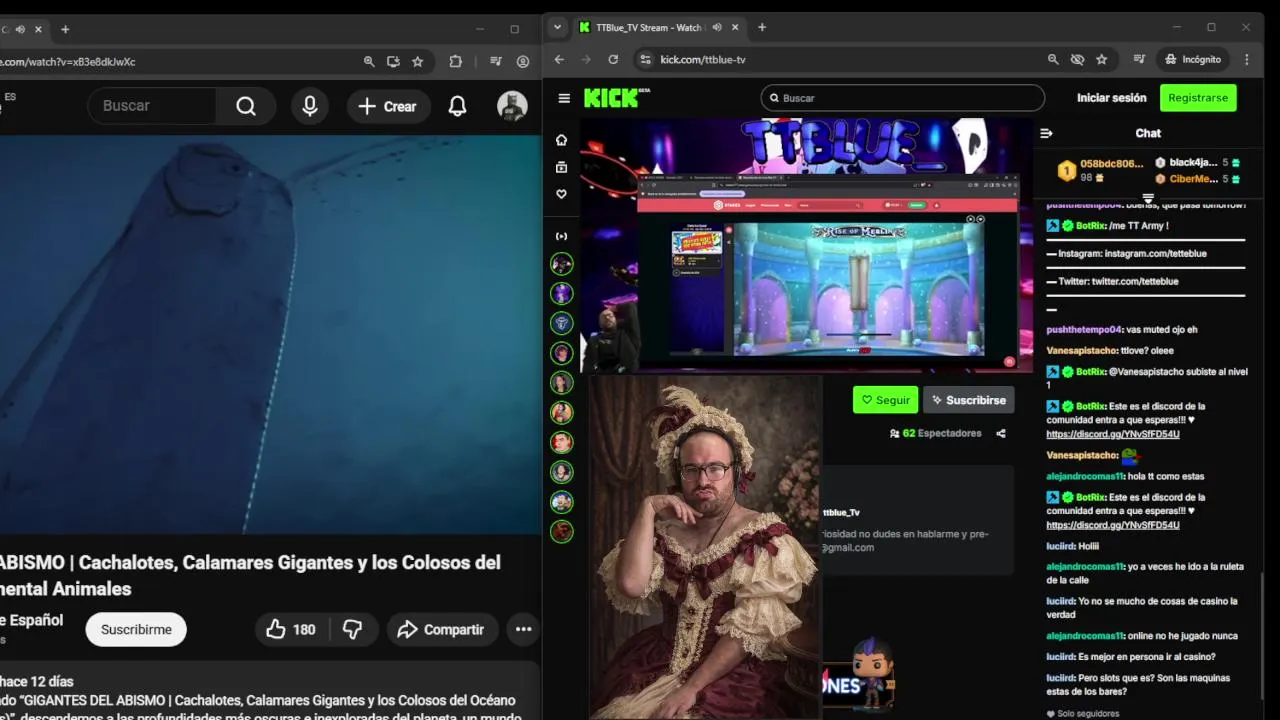Image resolution: width=1280 pixels, height=720 pixels.
Task: Open the YouTube Crear menu
Action: point(388,106)
